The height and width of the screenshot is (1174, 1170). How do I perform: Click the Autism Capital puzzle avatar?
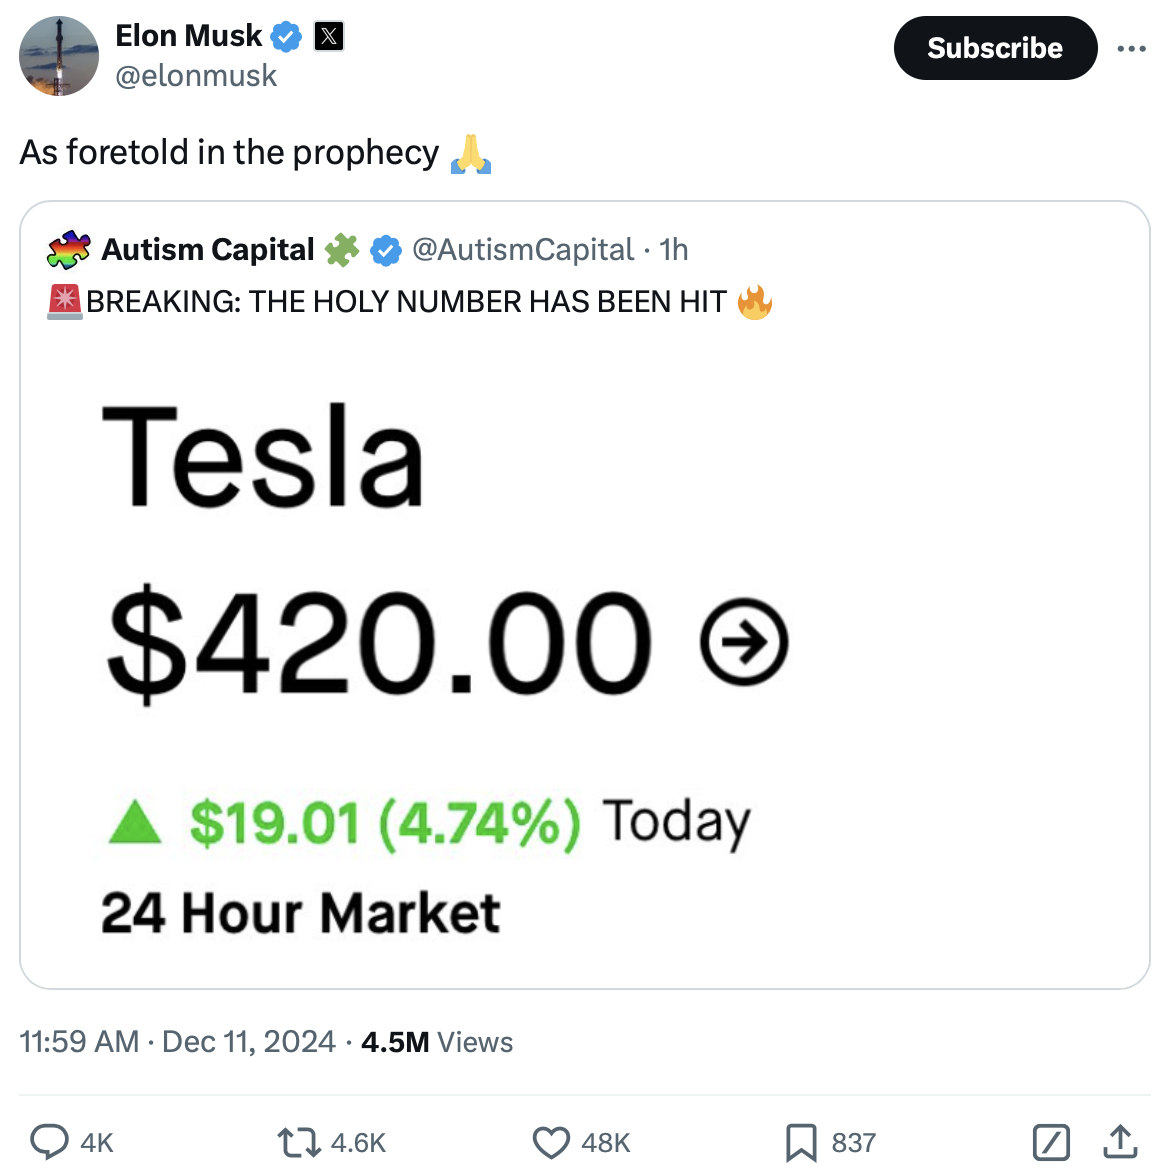pyautogui.click(x=68, y=249)
